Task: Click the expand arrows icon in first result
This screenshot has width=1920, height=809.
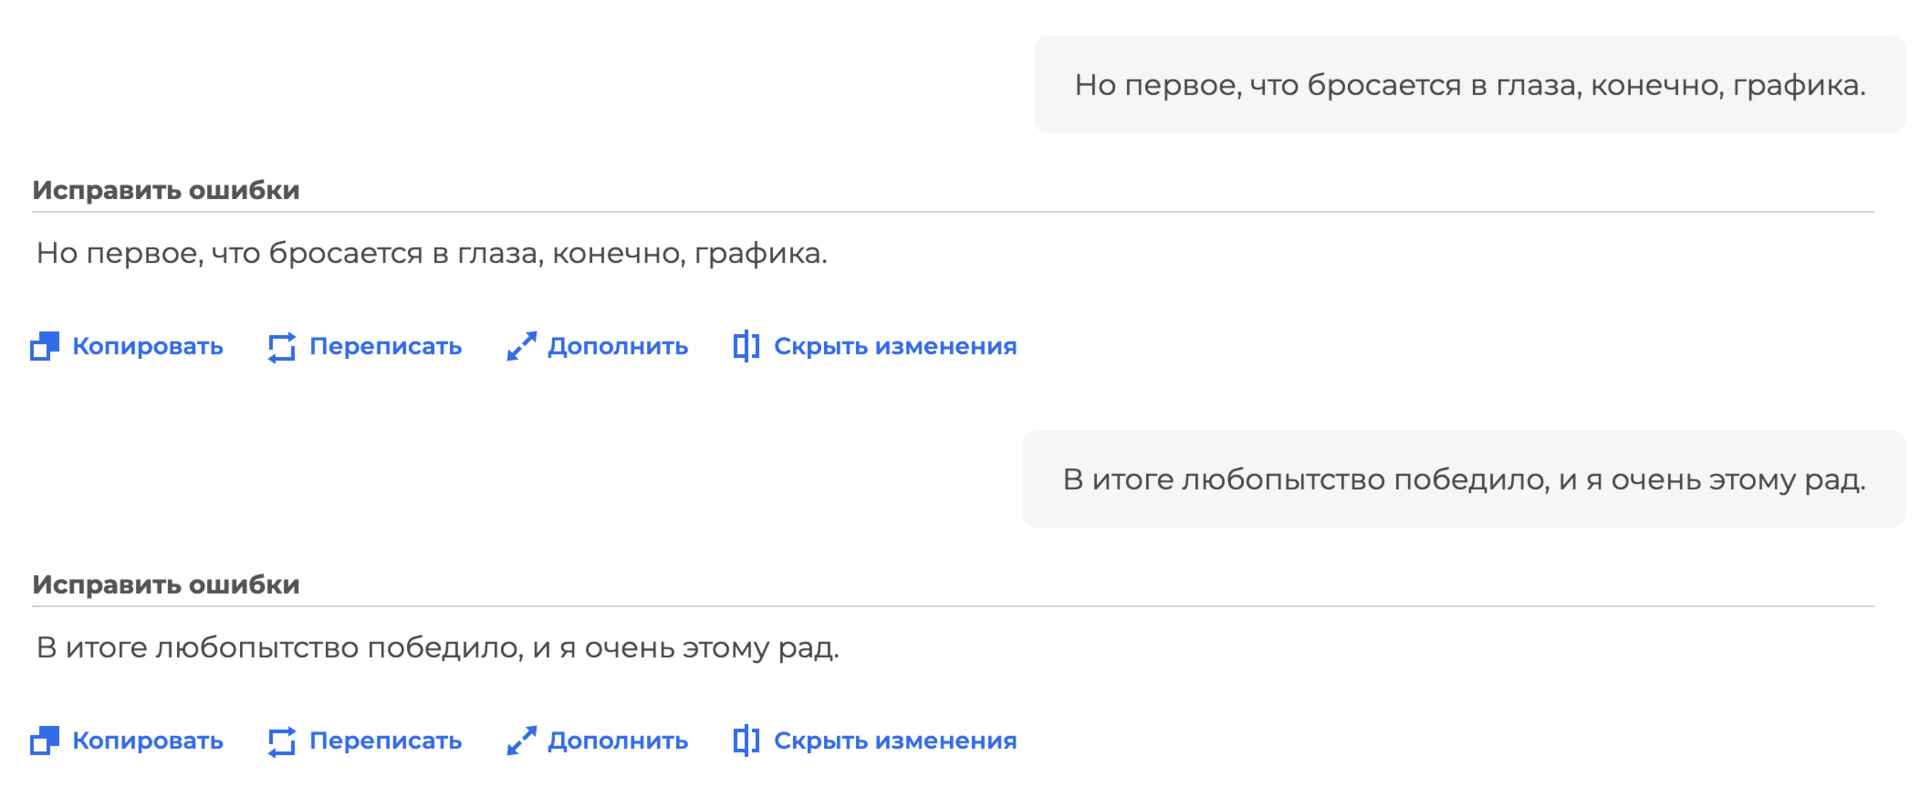Action: 521,346
